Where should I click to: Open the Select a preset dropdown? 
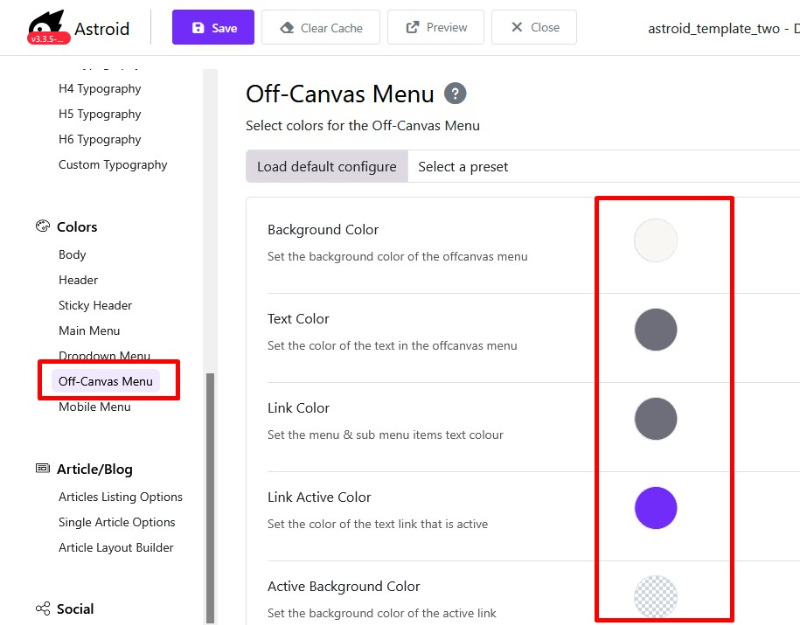click(600, 167)
